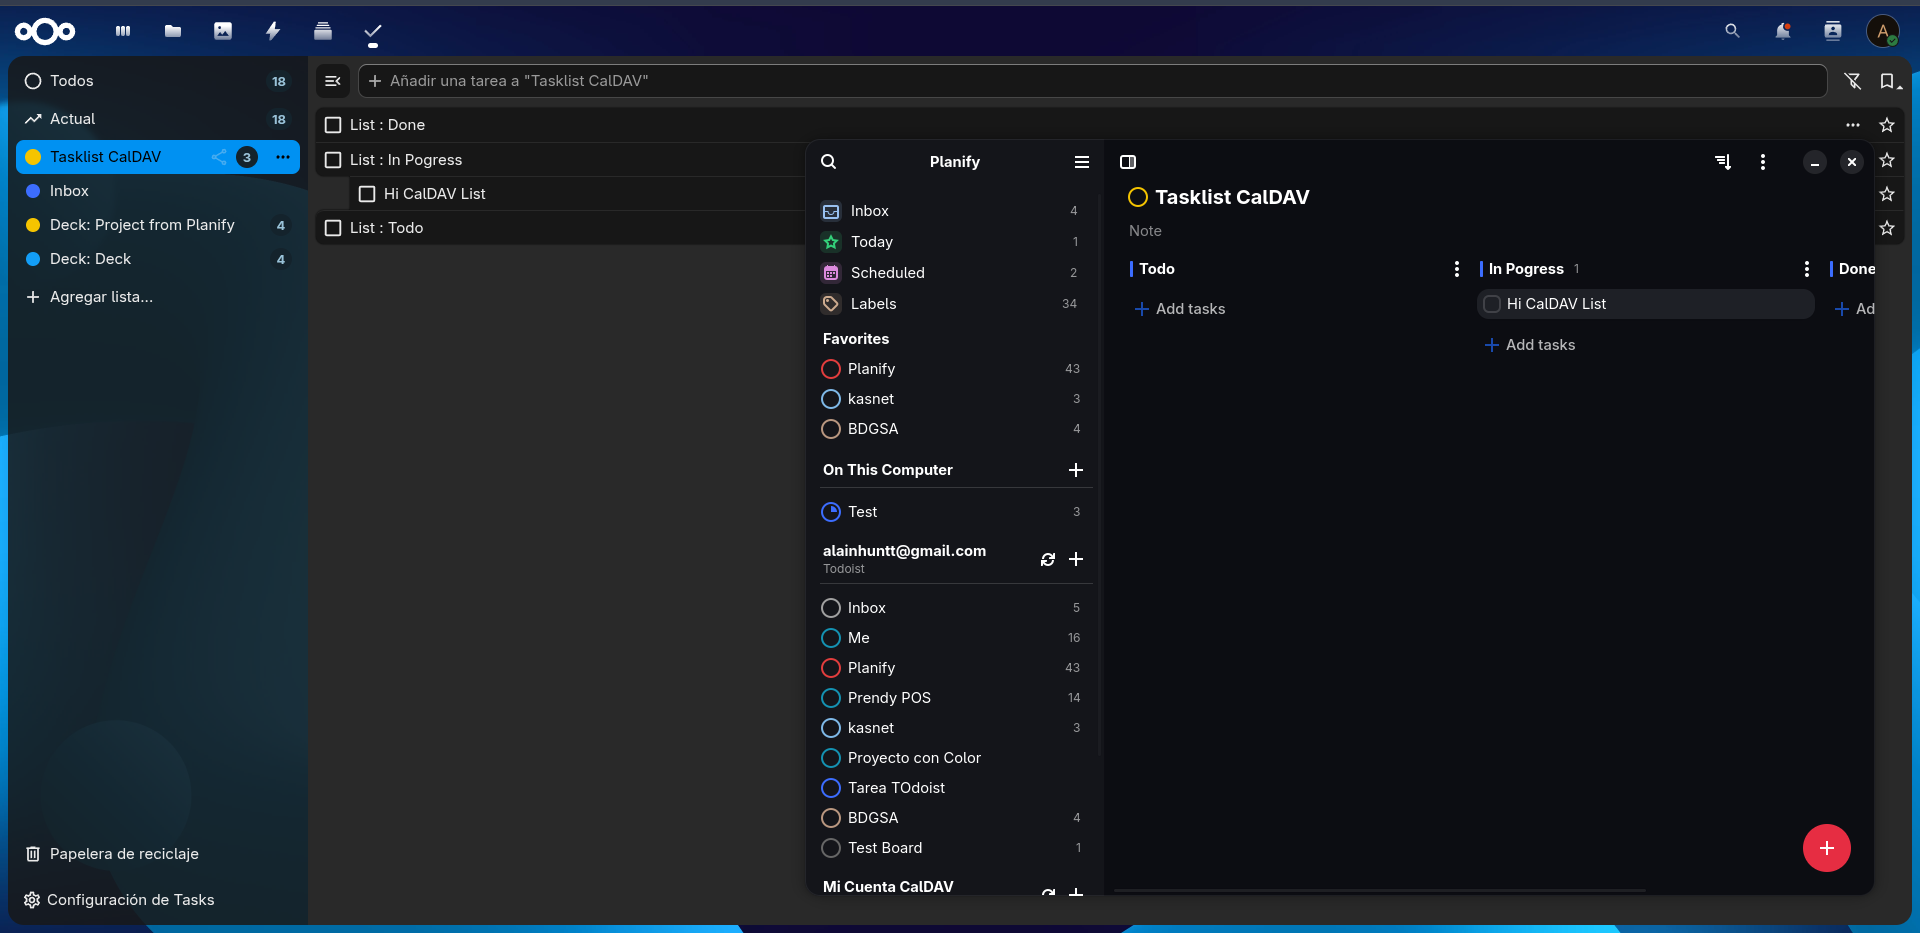The image size is (1920, 933).
Task: Open Nextcloud Inbox list
Action: (x=158, y=191)
